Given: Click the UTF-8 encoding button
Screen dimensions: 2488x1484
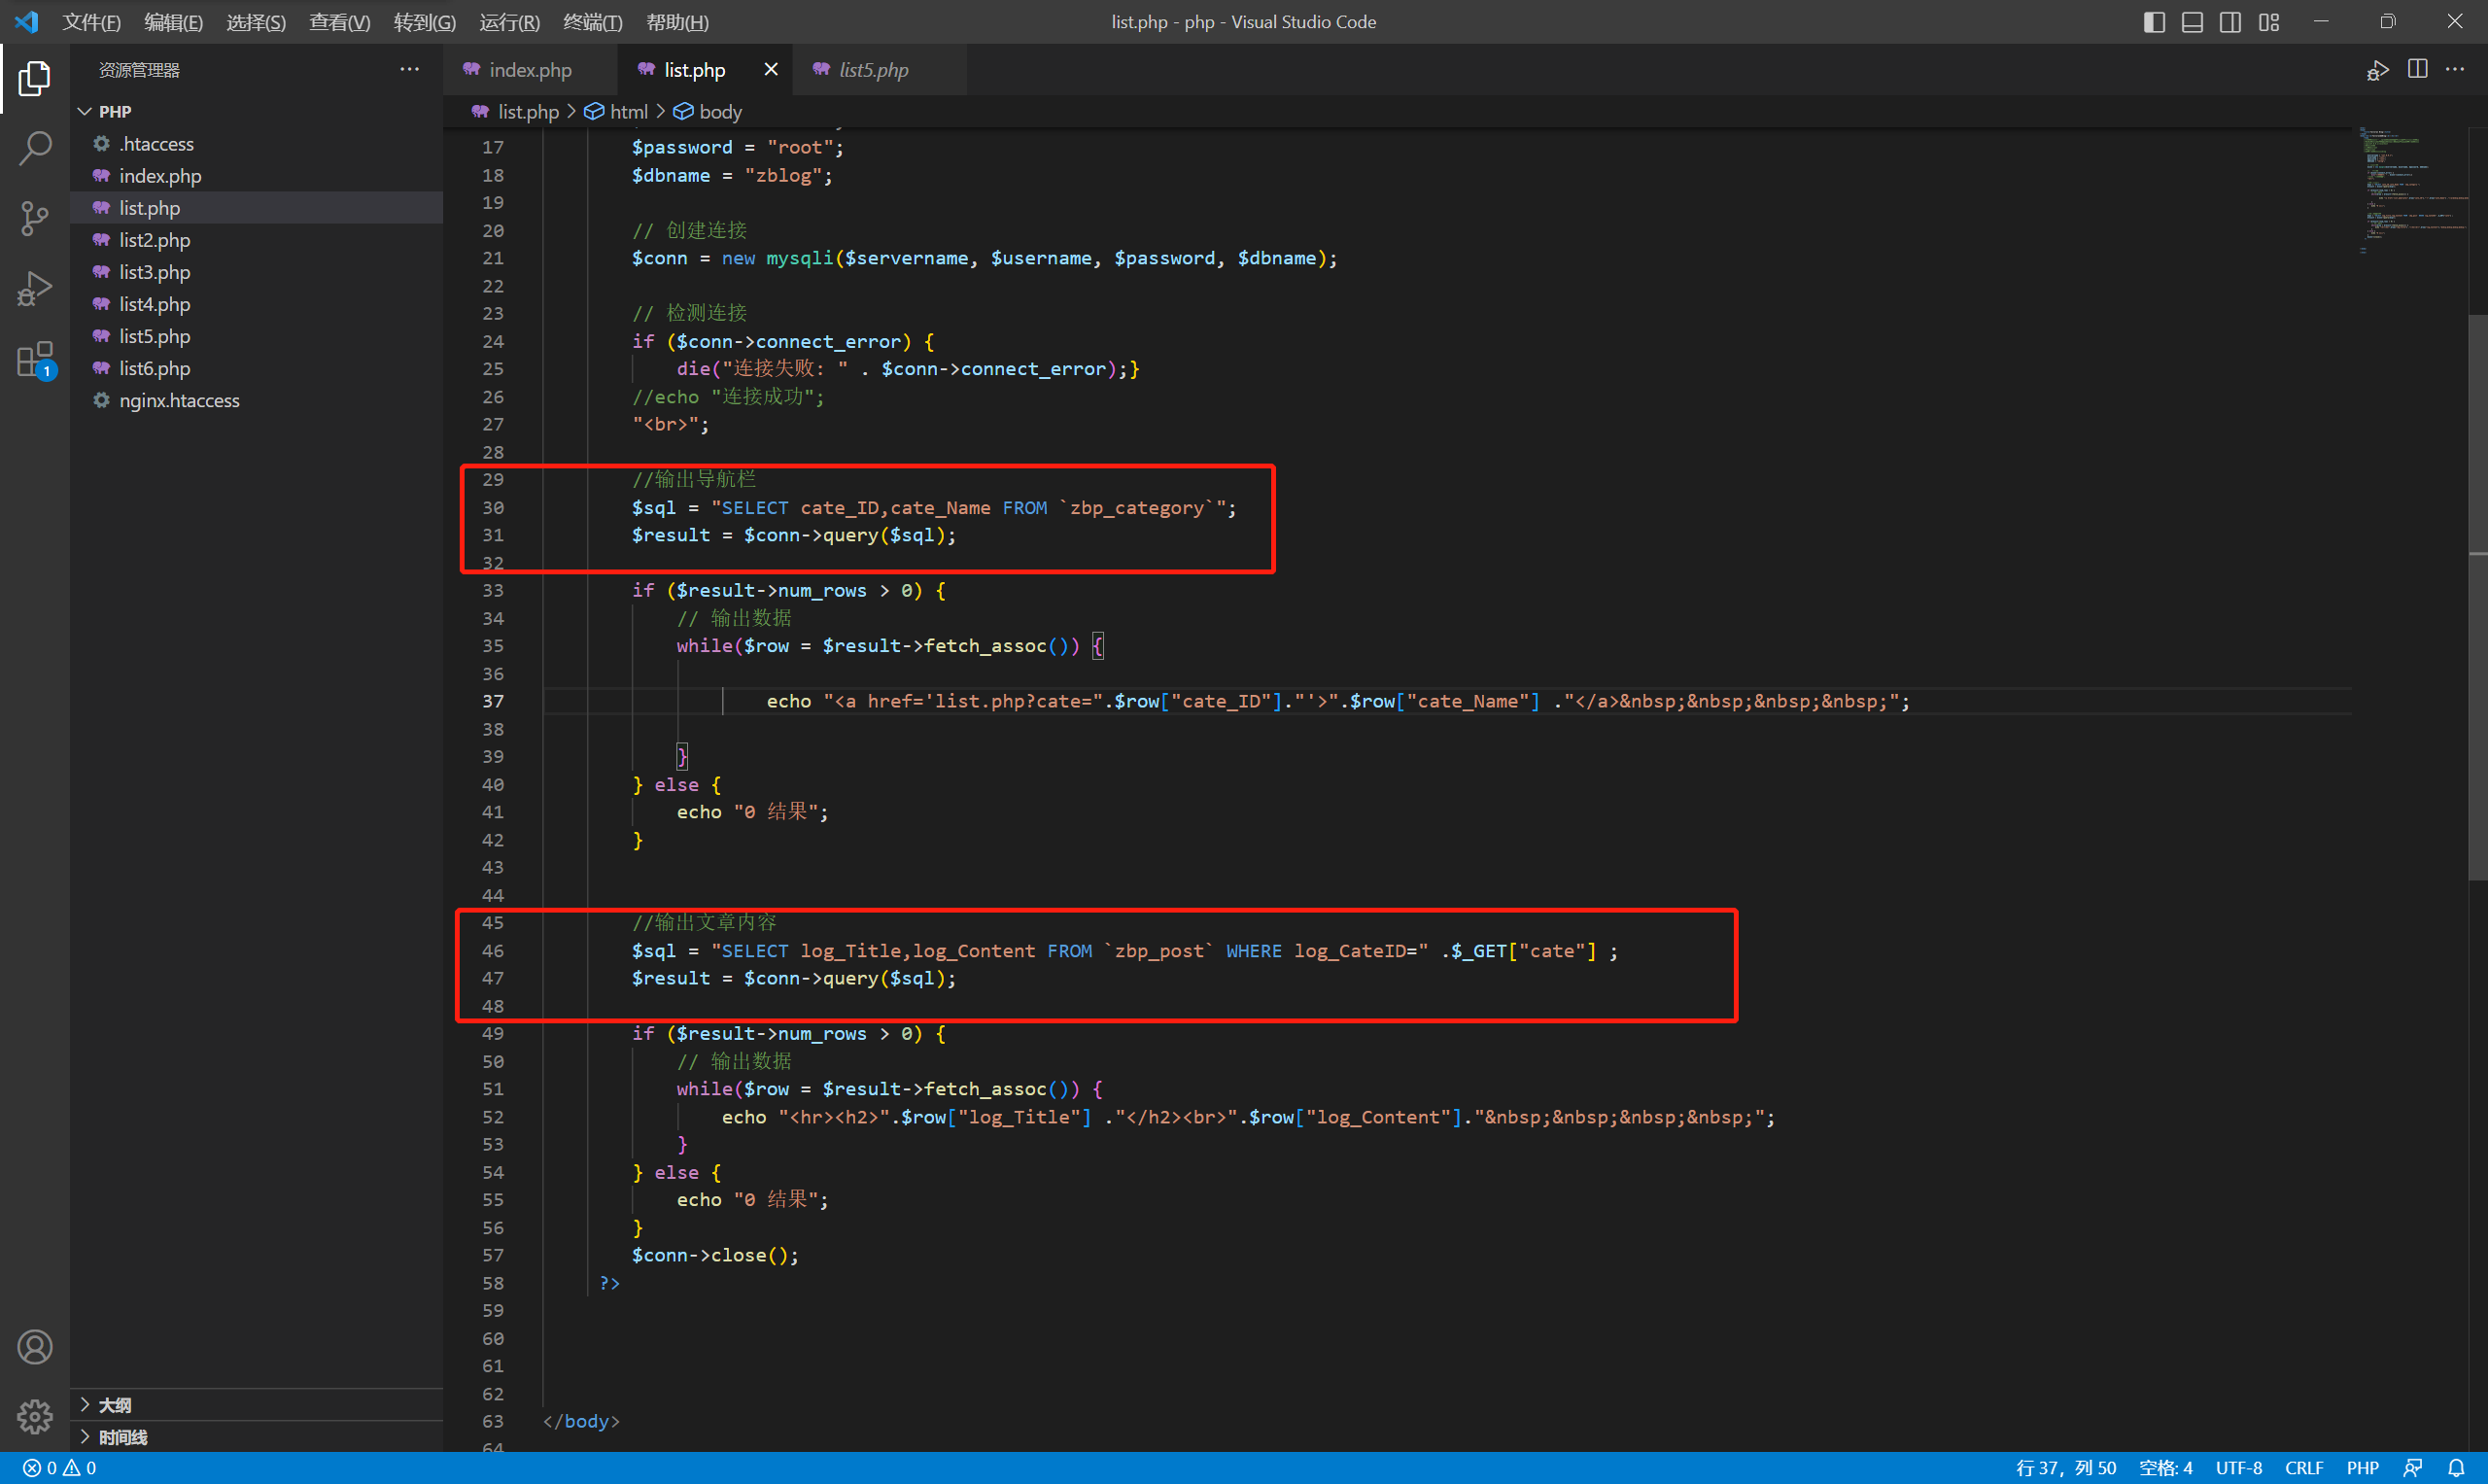Looking at the screenshot, I should [2238, 1467].
